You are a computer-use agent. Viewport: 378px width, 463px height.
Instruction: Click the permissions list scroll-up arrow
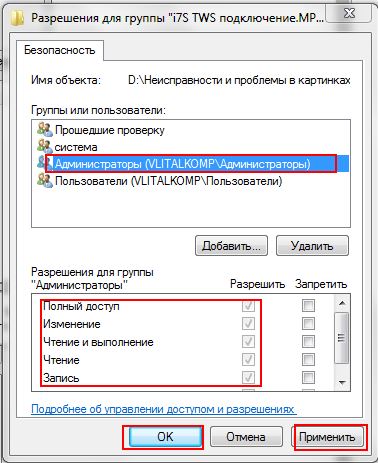tap(342, 303)
